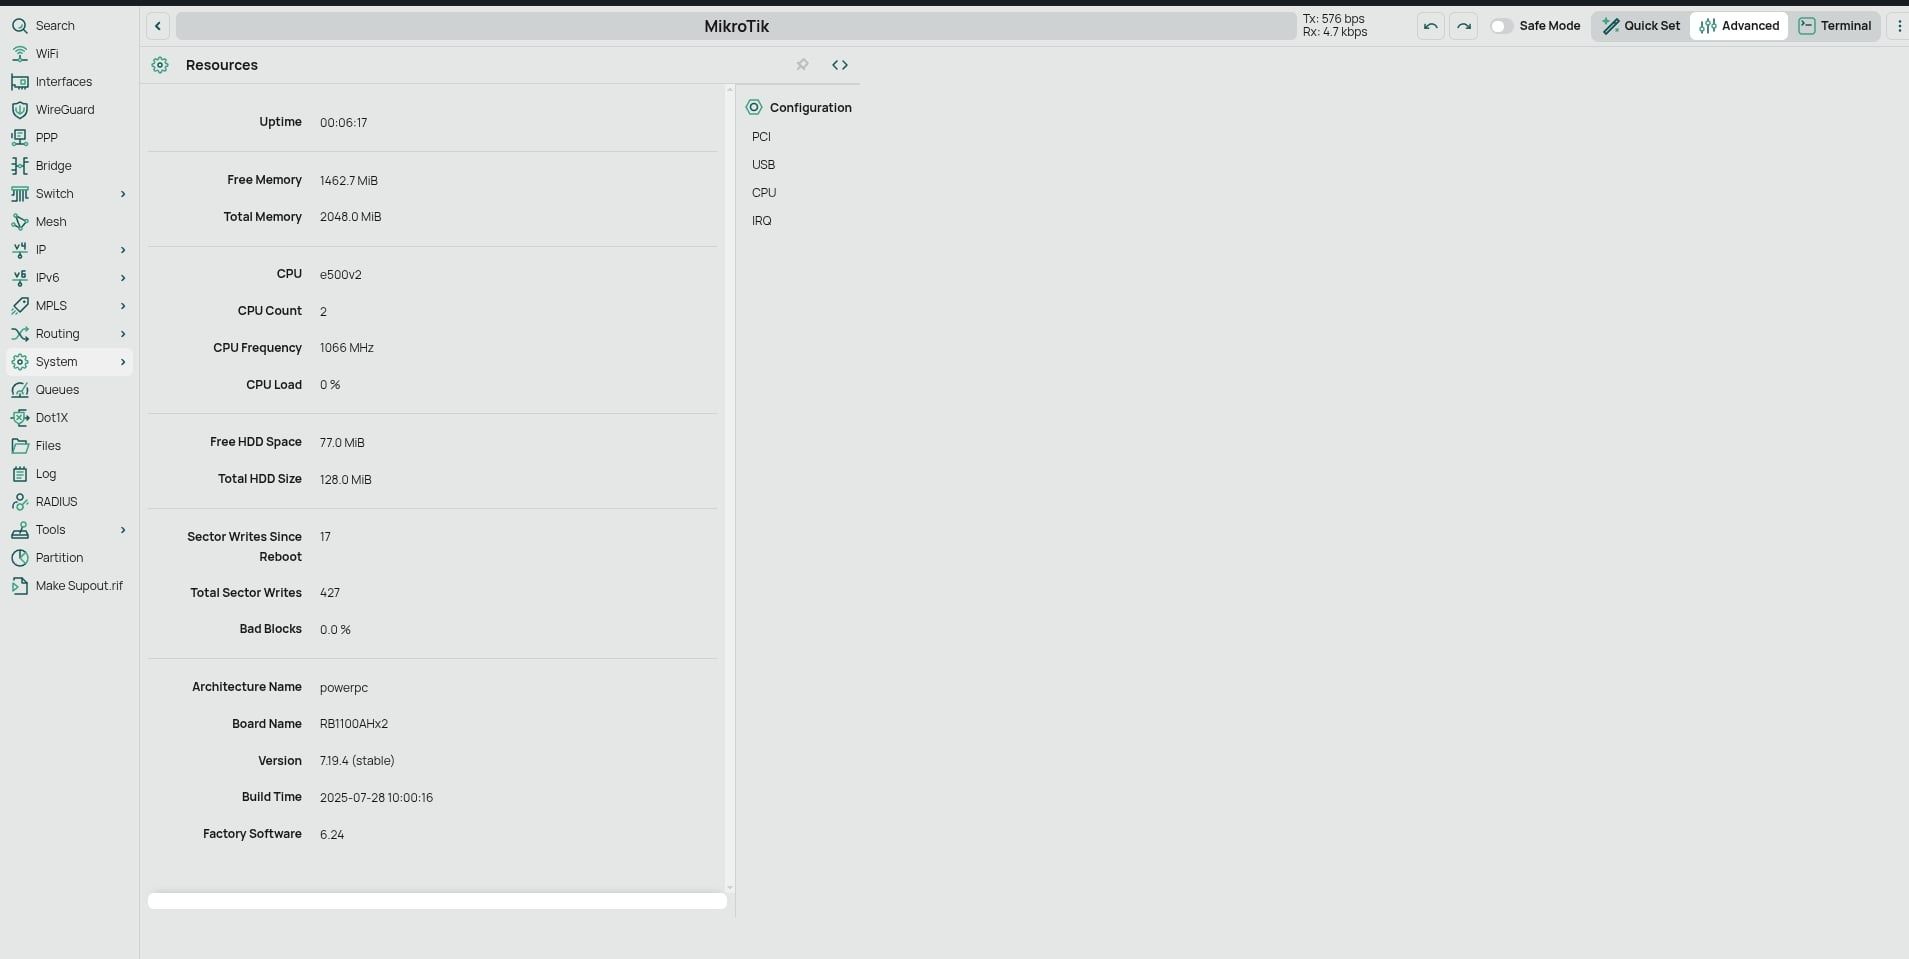Expand the System submenu chevron
Image resolution: width=1909 pixels, height=959 pixels.
click(123, 362)
